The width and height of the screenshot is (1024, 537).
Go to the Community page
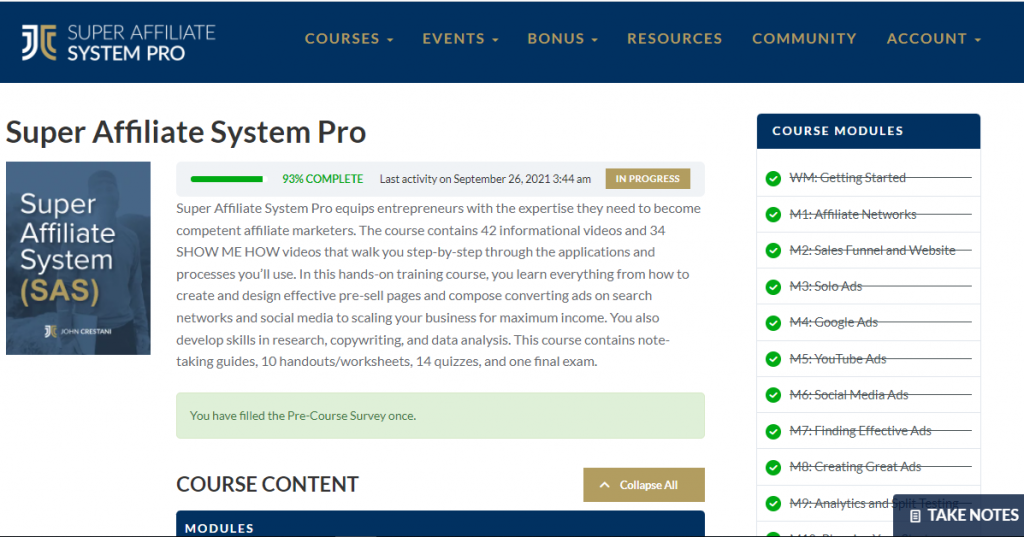804,39
